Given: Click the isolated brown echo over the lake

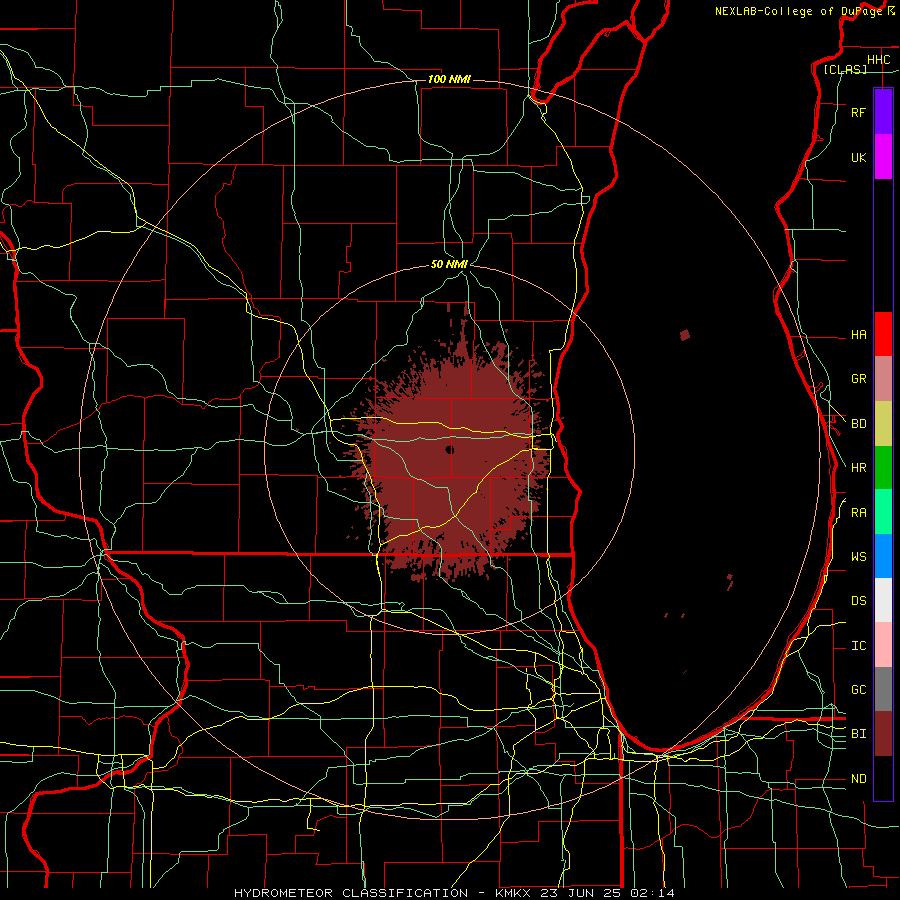Looking at the screenshot, I should point(684,335).
